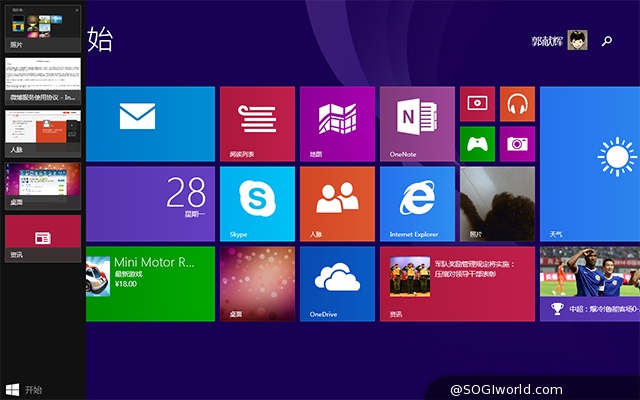This screenshot has height=400, width=640.
Task: Open the Photos (照片) live tile
Action: [497, 204]
